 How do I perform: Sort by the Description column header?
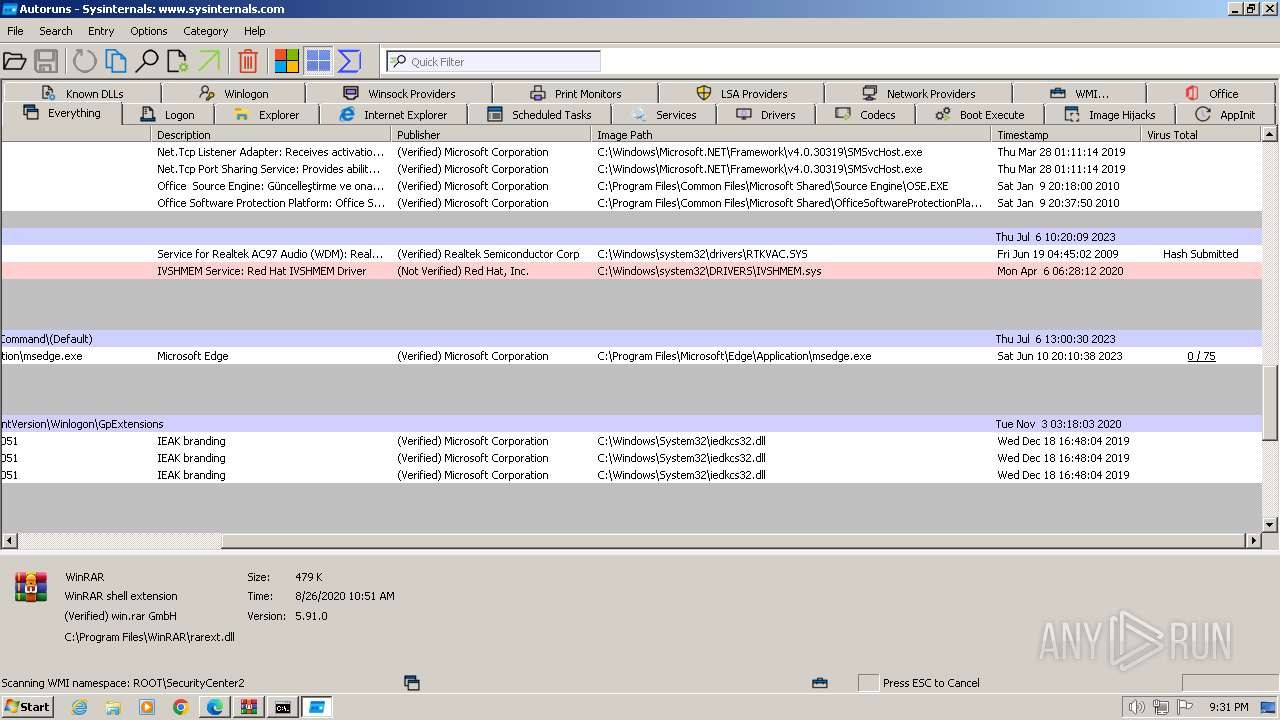click(271, 134)
